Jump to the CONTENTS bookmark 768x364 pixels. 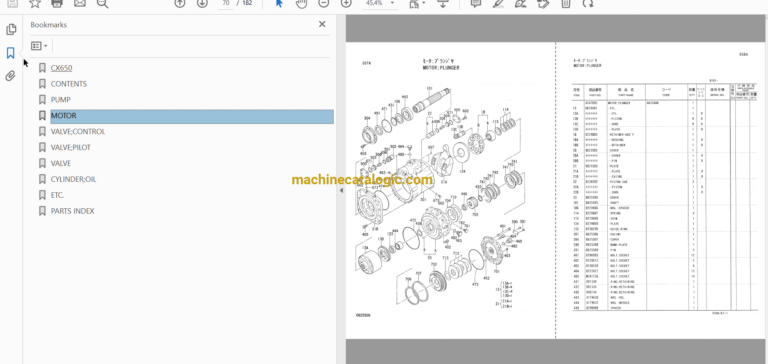point(69,84)
